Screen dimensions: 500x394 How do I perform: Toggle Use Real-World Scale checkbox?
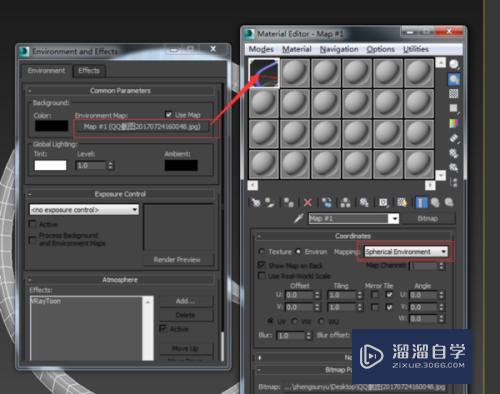pyautogui.click(x=262, y=276)
